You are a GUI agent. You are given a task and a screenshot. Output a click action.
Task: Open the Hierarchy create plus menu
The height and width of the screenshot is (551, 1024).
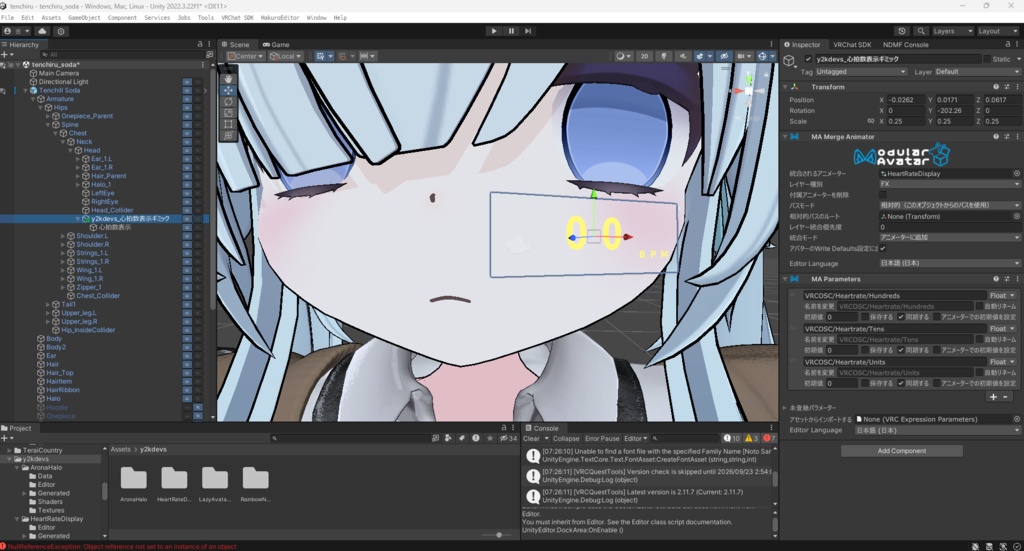pyautogui.click(x=6, y=55)
